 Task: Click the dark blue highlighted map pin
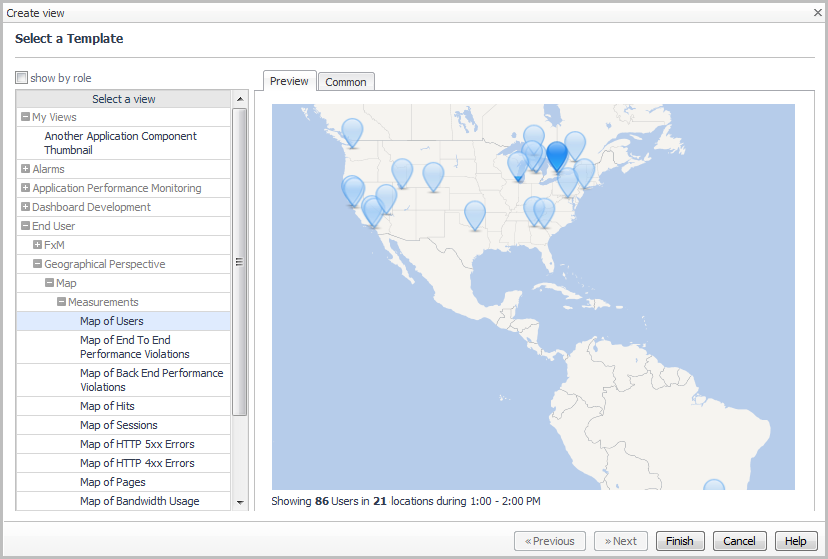tap(557, 156)
